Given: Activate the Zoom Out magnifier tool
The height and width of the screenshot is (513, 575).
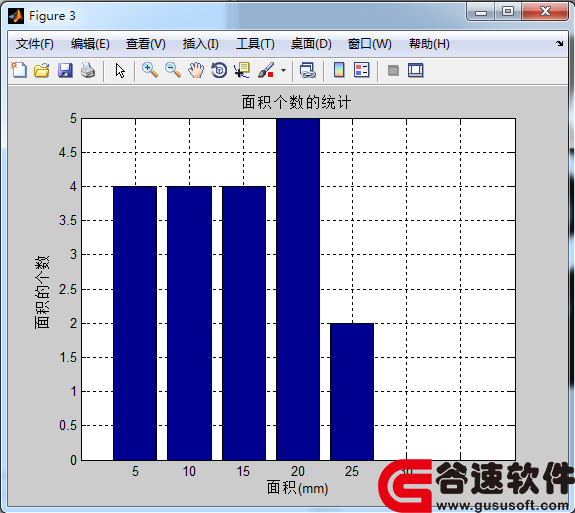Looking at the screenshot, I should pos(173,70).
